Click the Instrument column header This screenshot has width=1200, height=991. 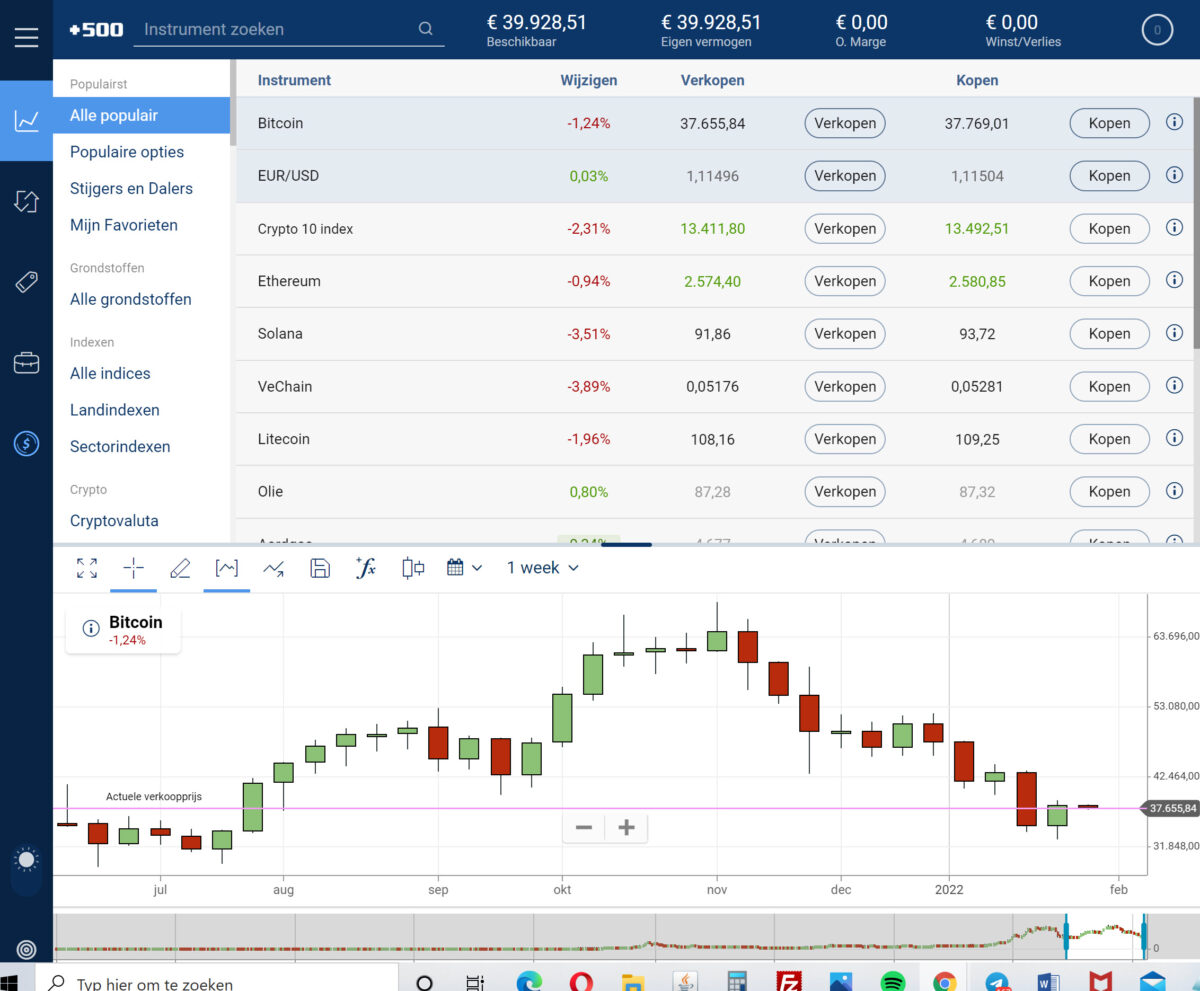pos(294,80)
